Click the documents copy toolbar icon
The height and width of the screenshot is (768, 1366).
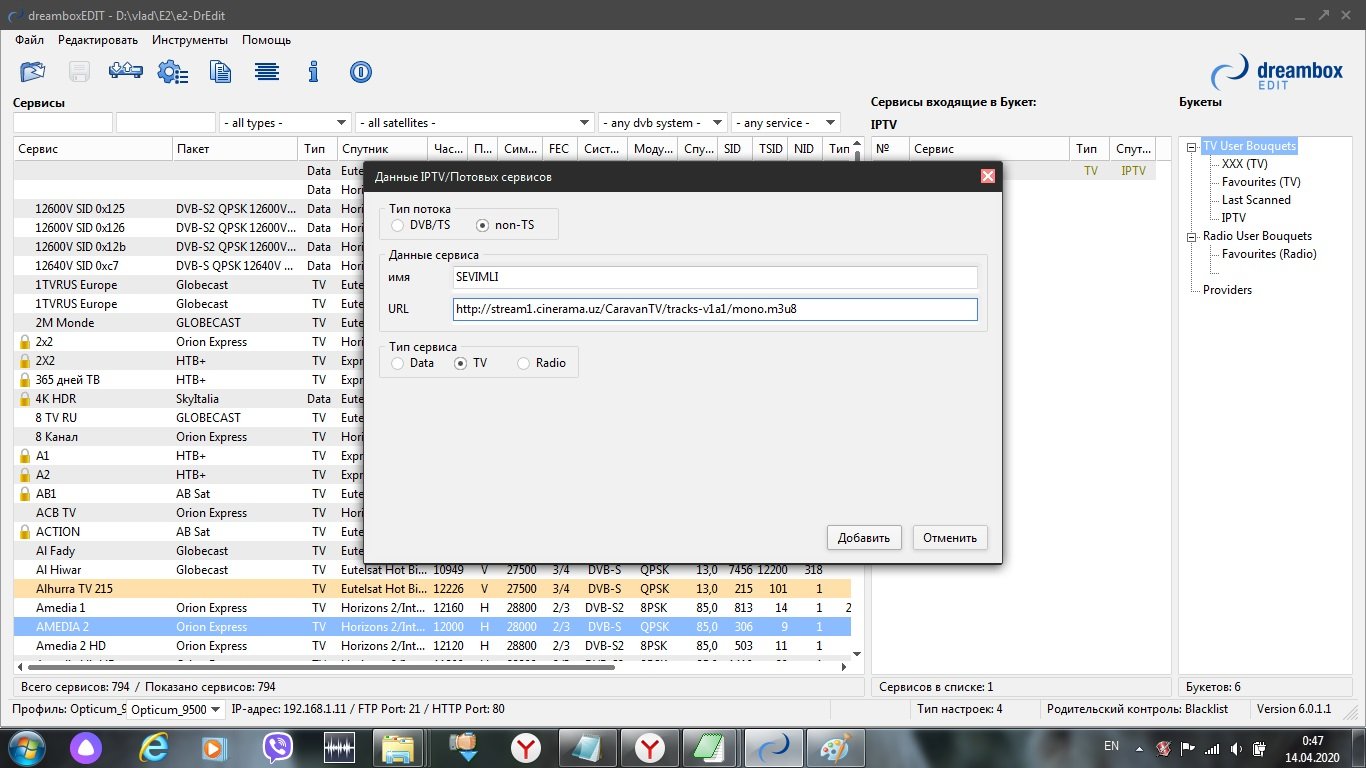[220, 72]
